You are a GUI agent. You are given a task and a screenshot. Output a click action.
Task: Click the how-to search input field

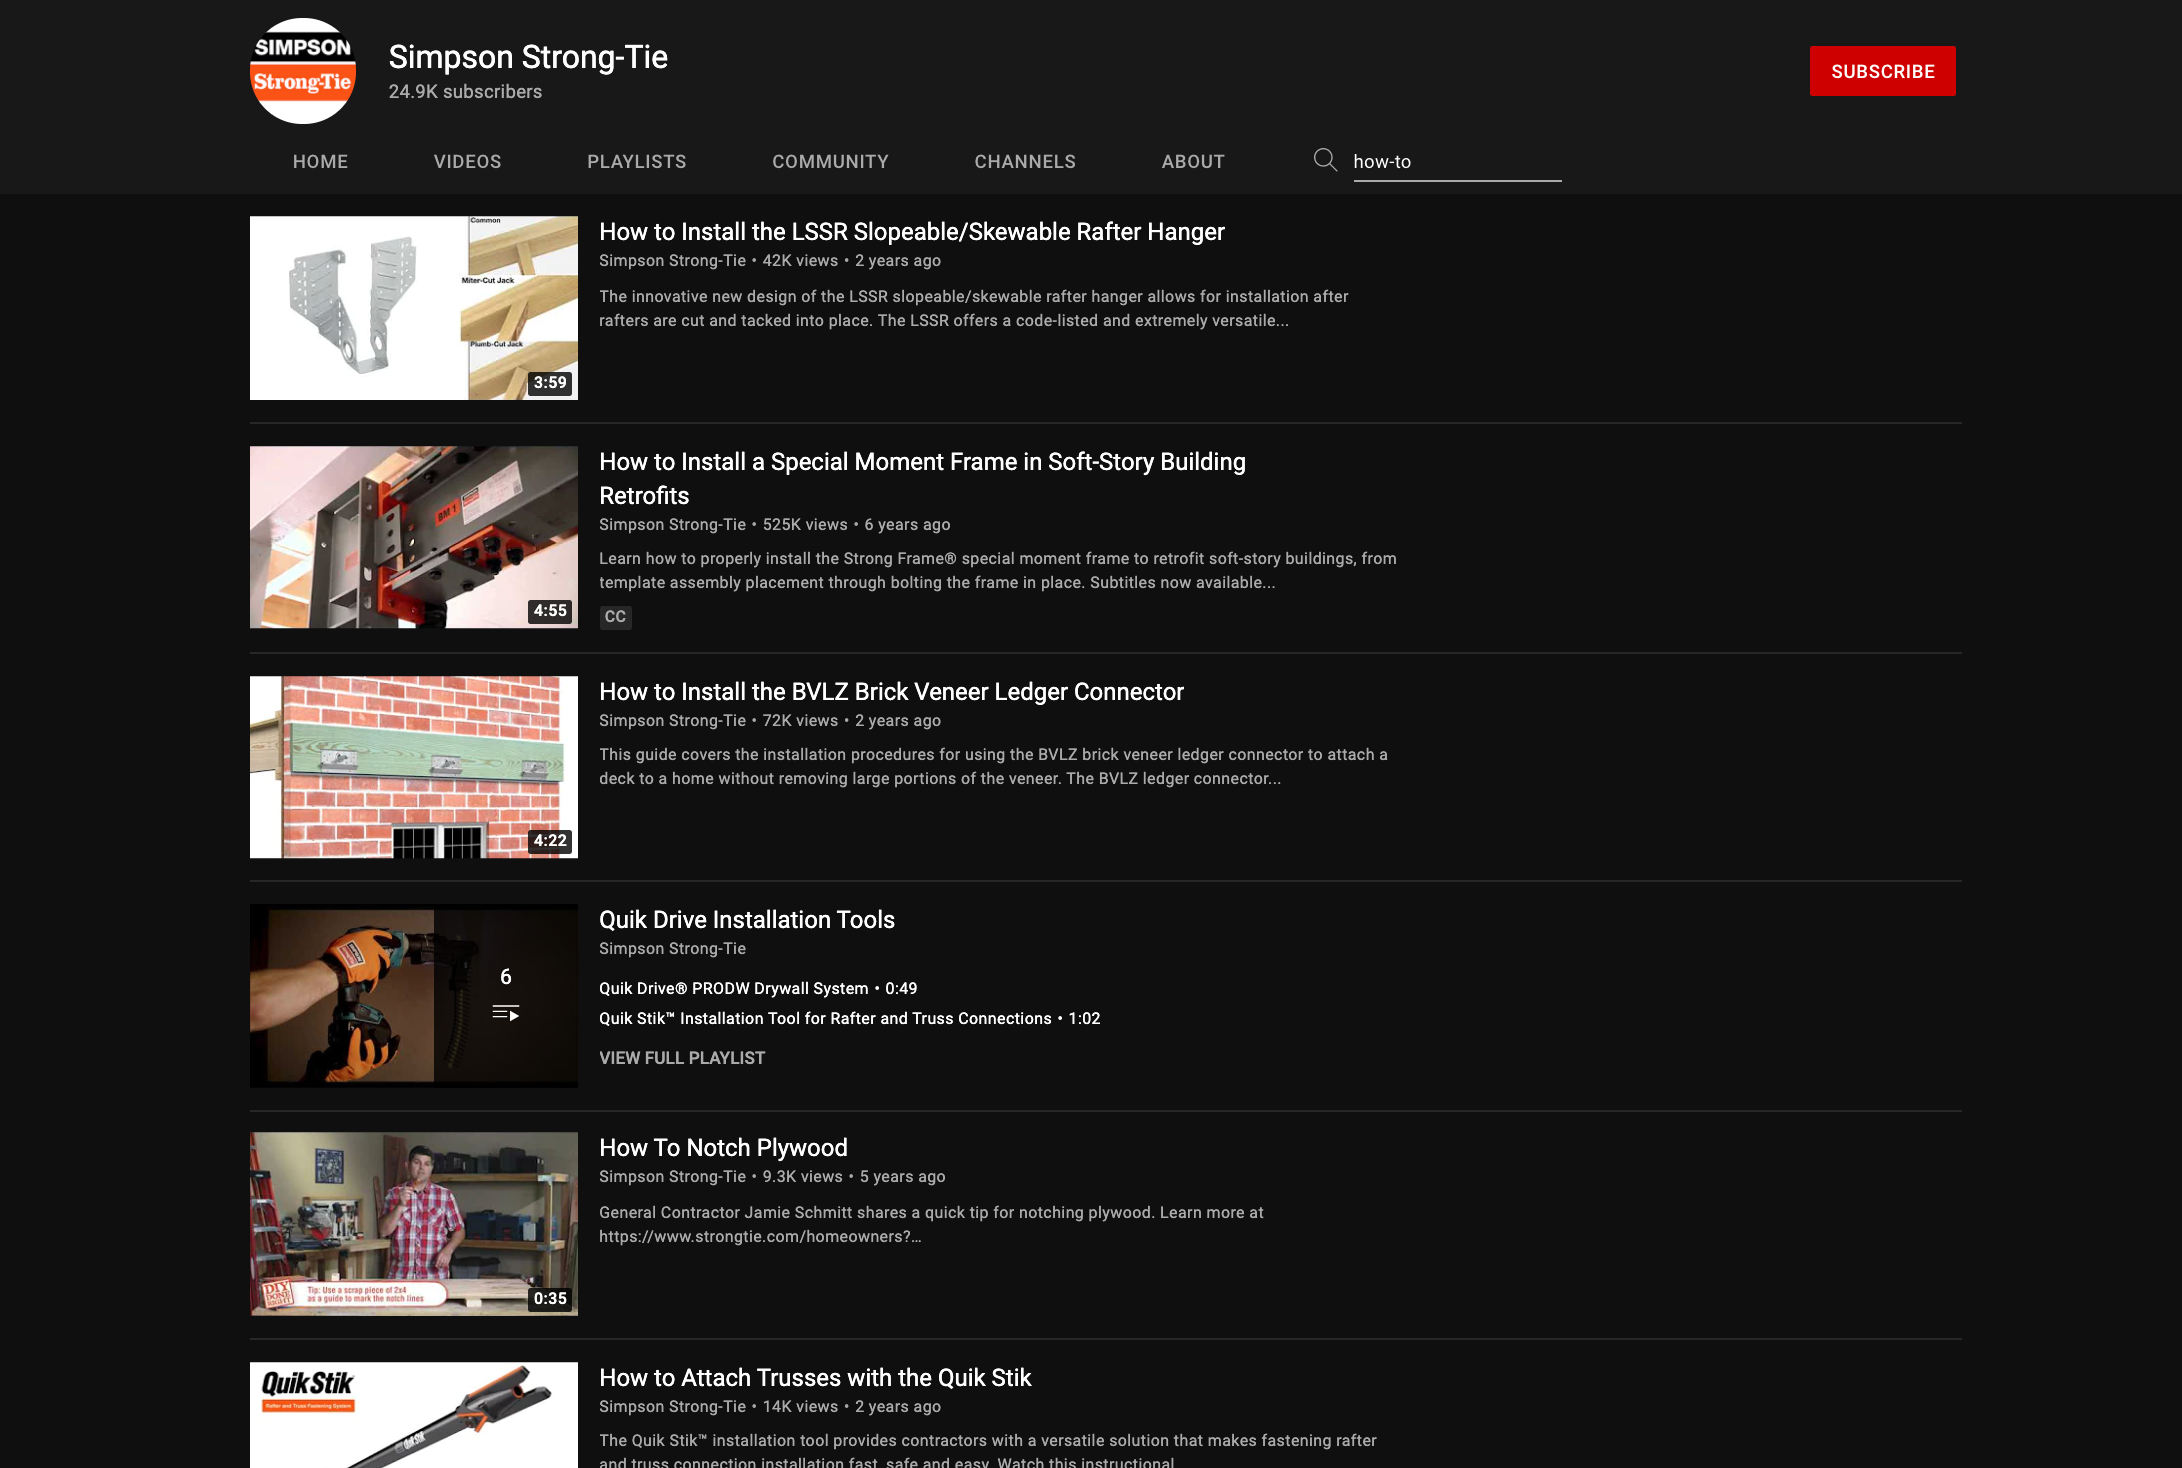click(x=1456, y=162)
